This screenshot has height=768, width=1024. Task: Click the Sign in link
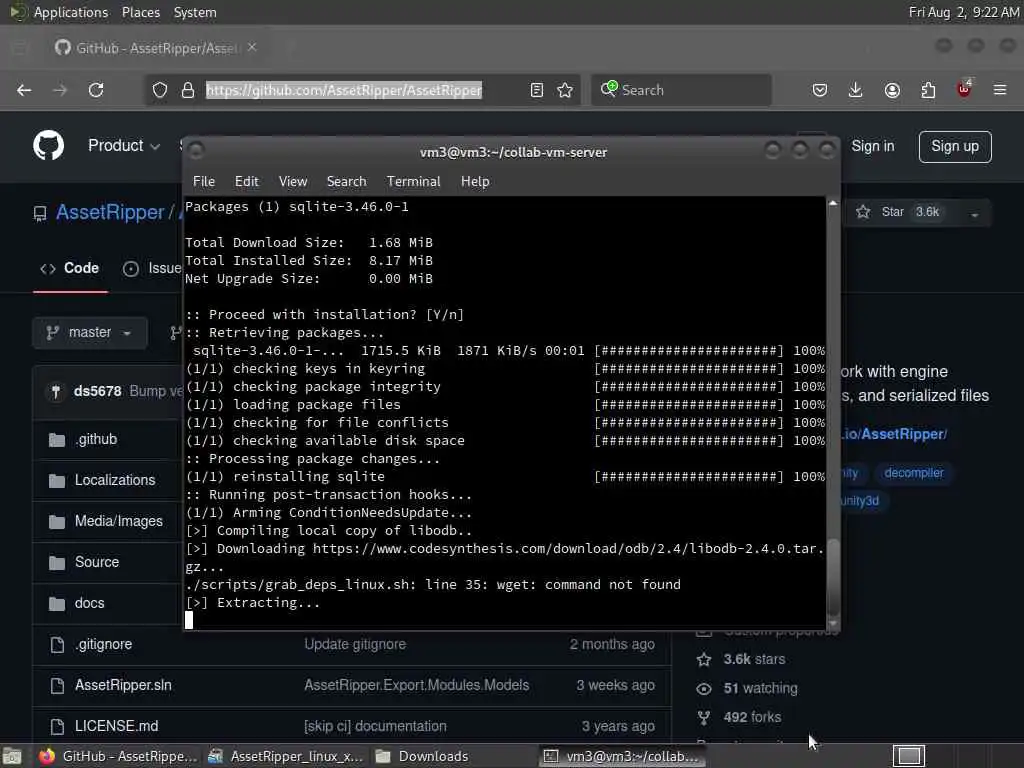click(x=872, y=146)
